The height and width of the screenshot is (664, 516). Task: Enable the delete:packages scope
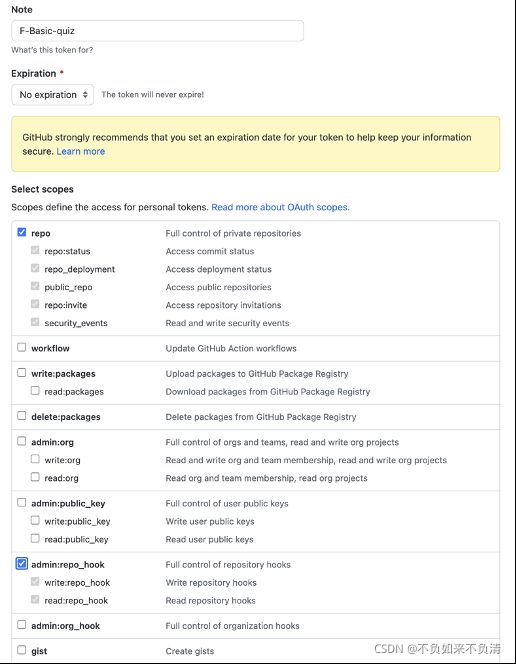(x=22, y=416)
